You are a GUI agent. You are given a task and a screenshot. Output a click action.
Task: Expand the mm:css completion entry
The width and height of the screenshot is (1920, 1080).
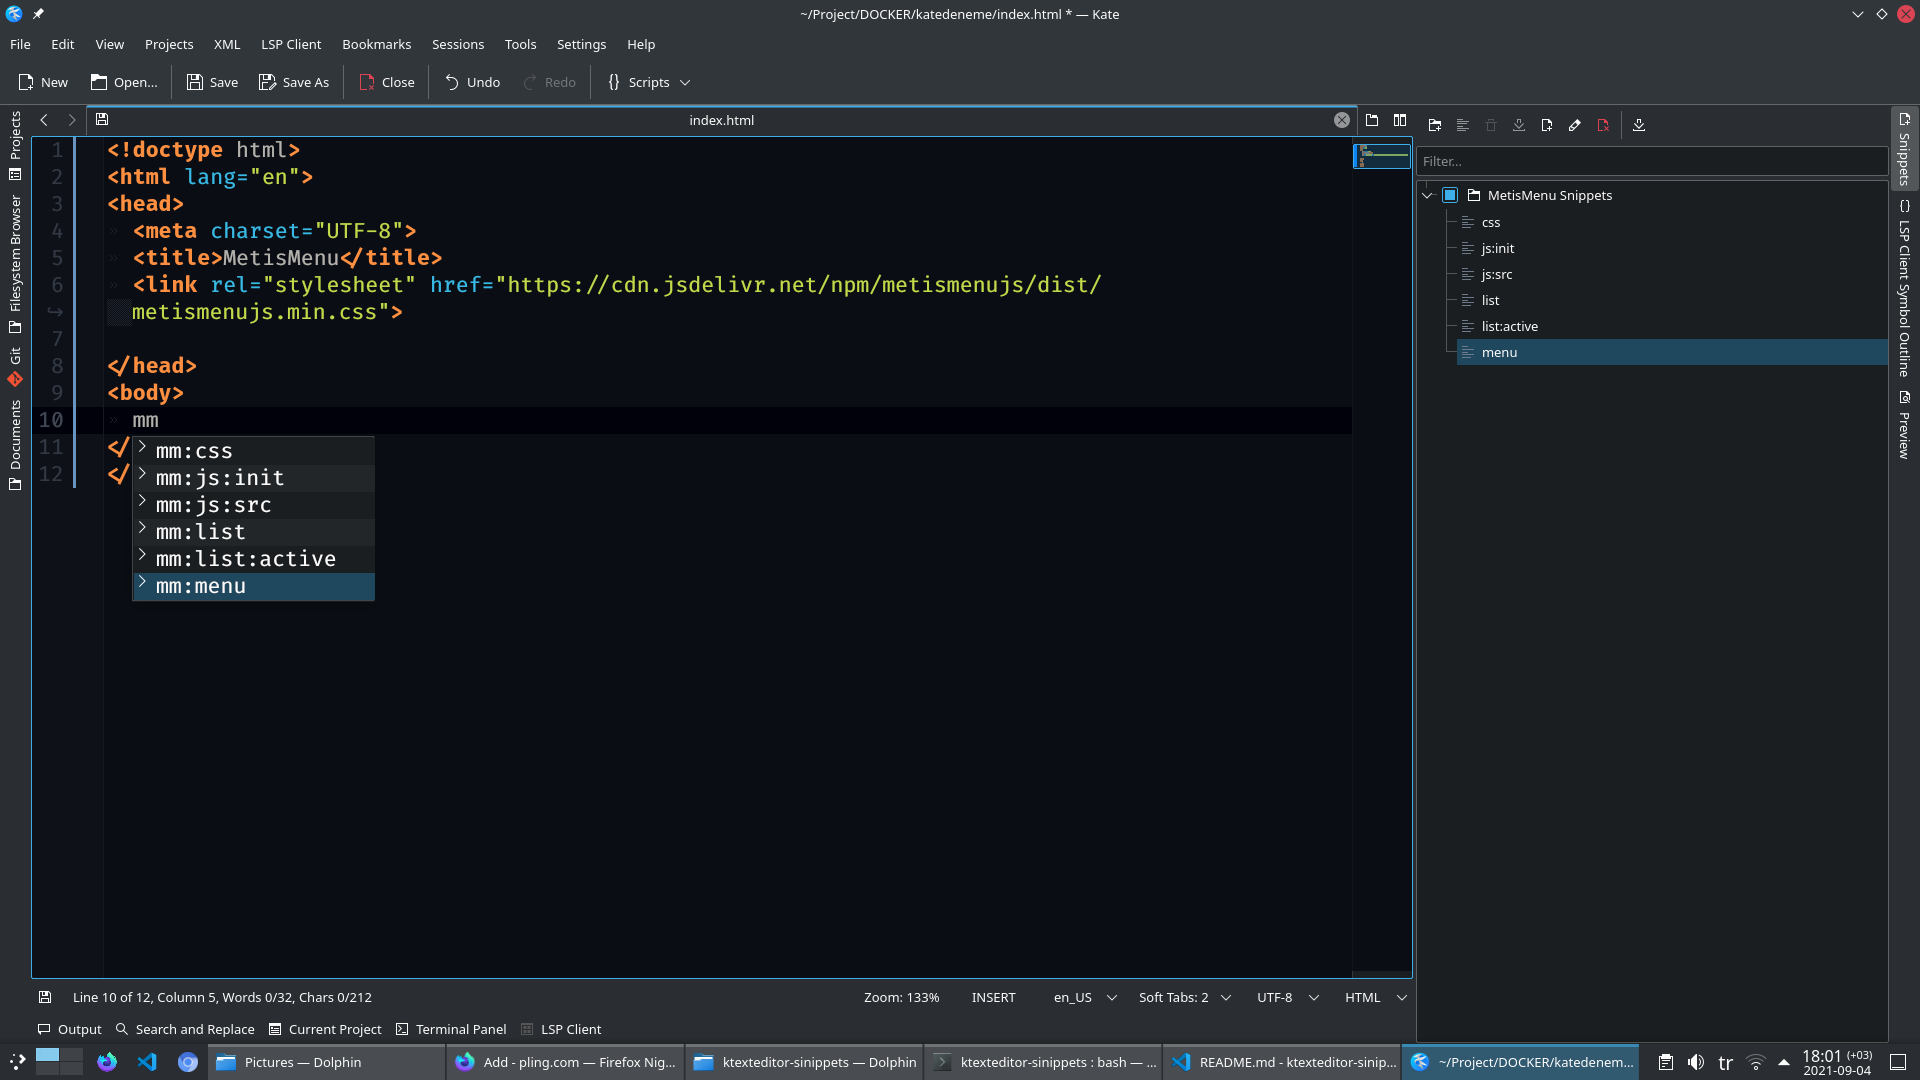(x=142, y=447)
